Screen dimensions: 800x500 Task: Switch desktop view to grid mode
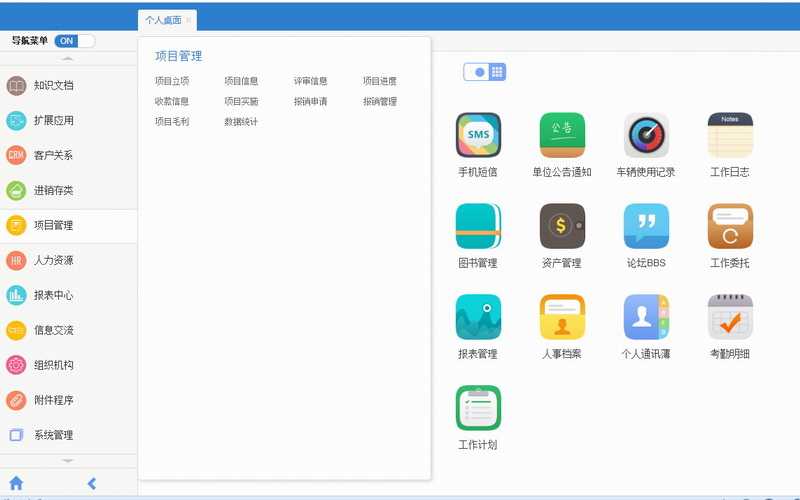click(497, 72)
